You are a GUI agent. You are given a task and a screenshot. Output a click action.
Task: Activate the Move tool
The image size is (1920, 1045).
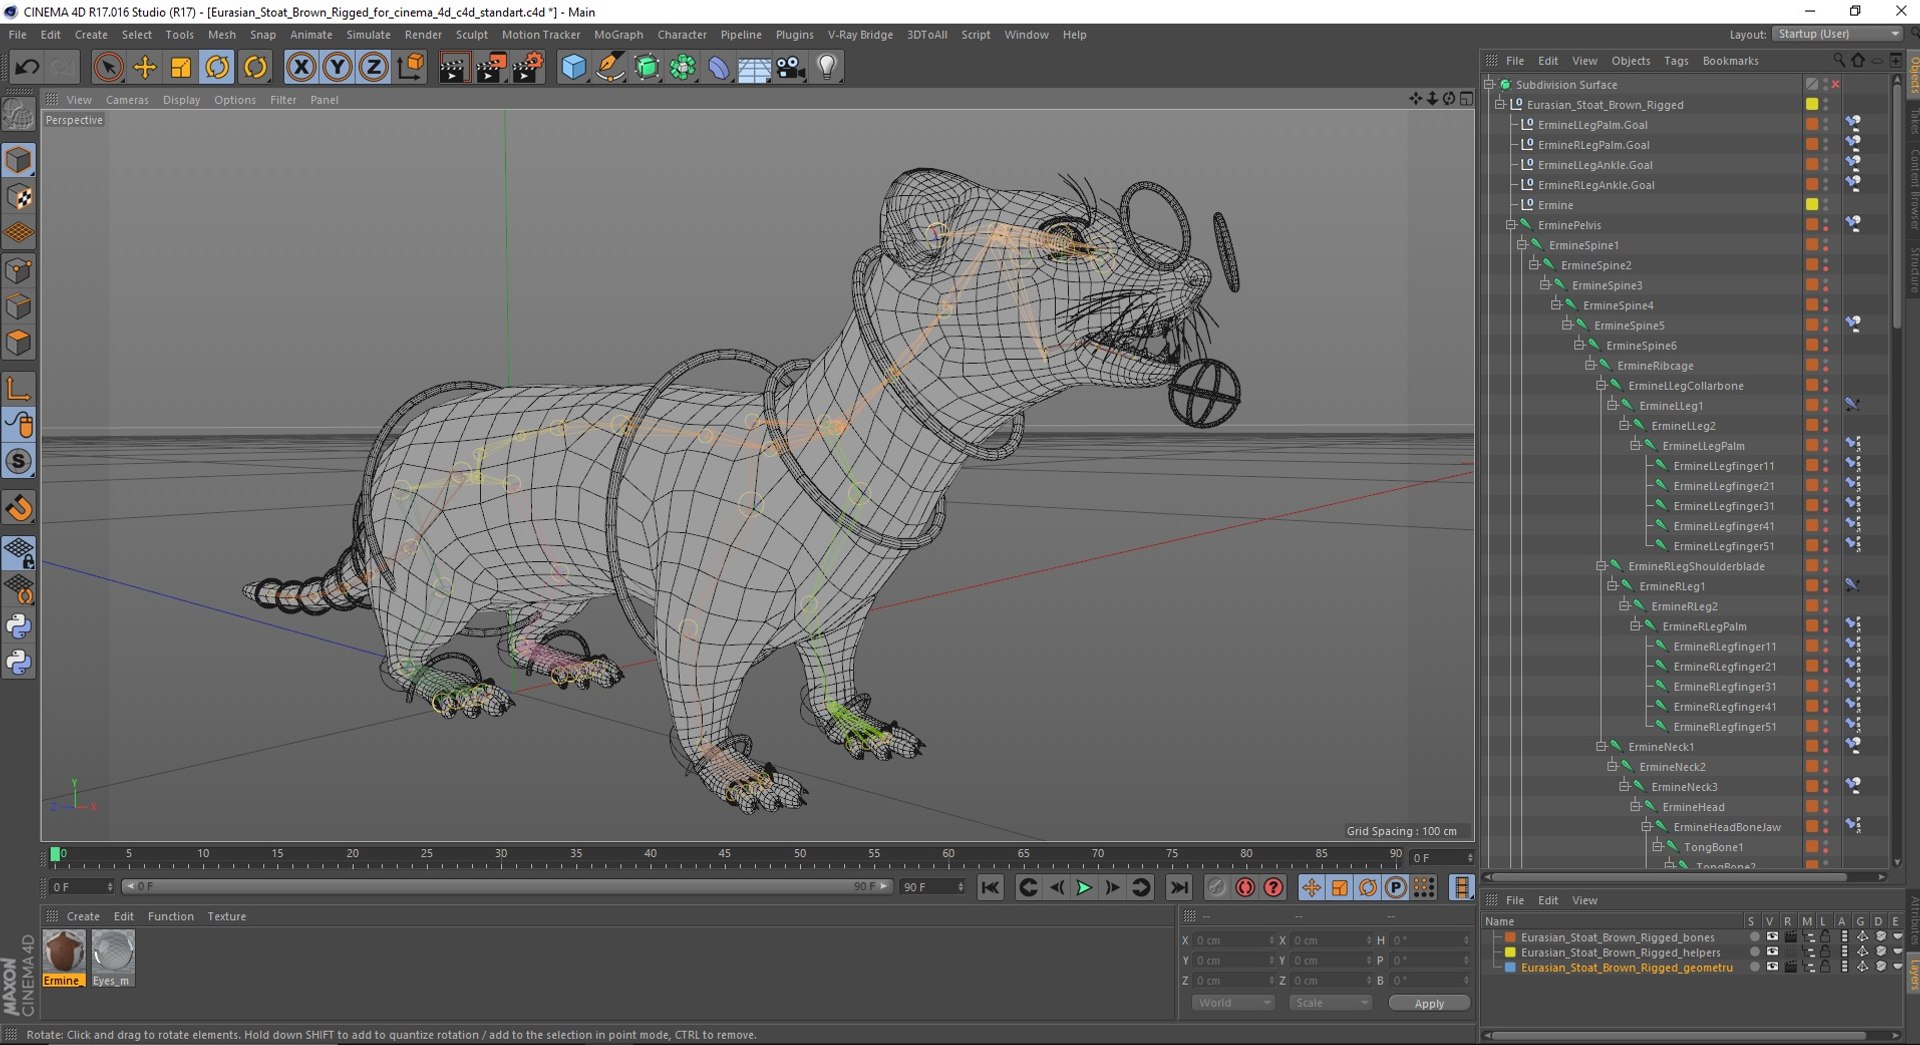click(x=145, y=67)
